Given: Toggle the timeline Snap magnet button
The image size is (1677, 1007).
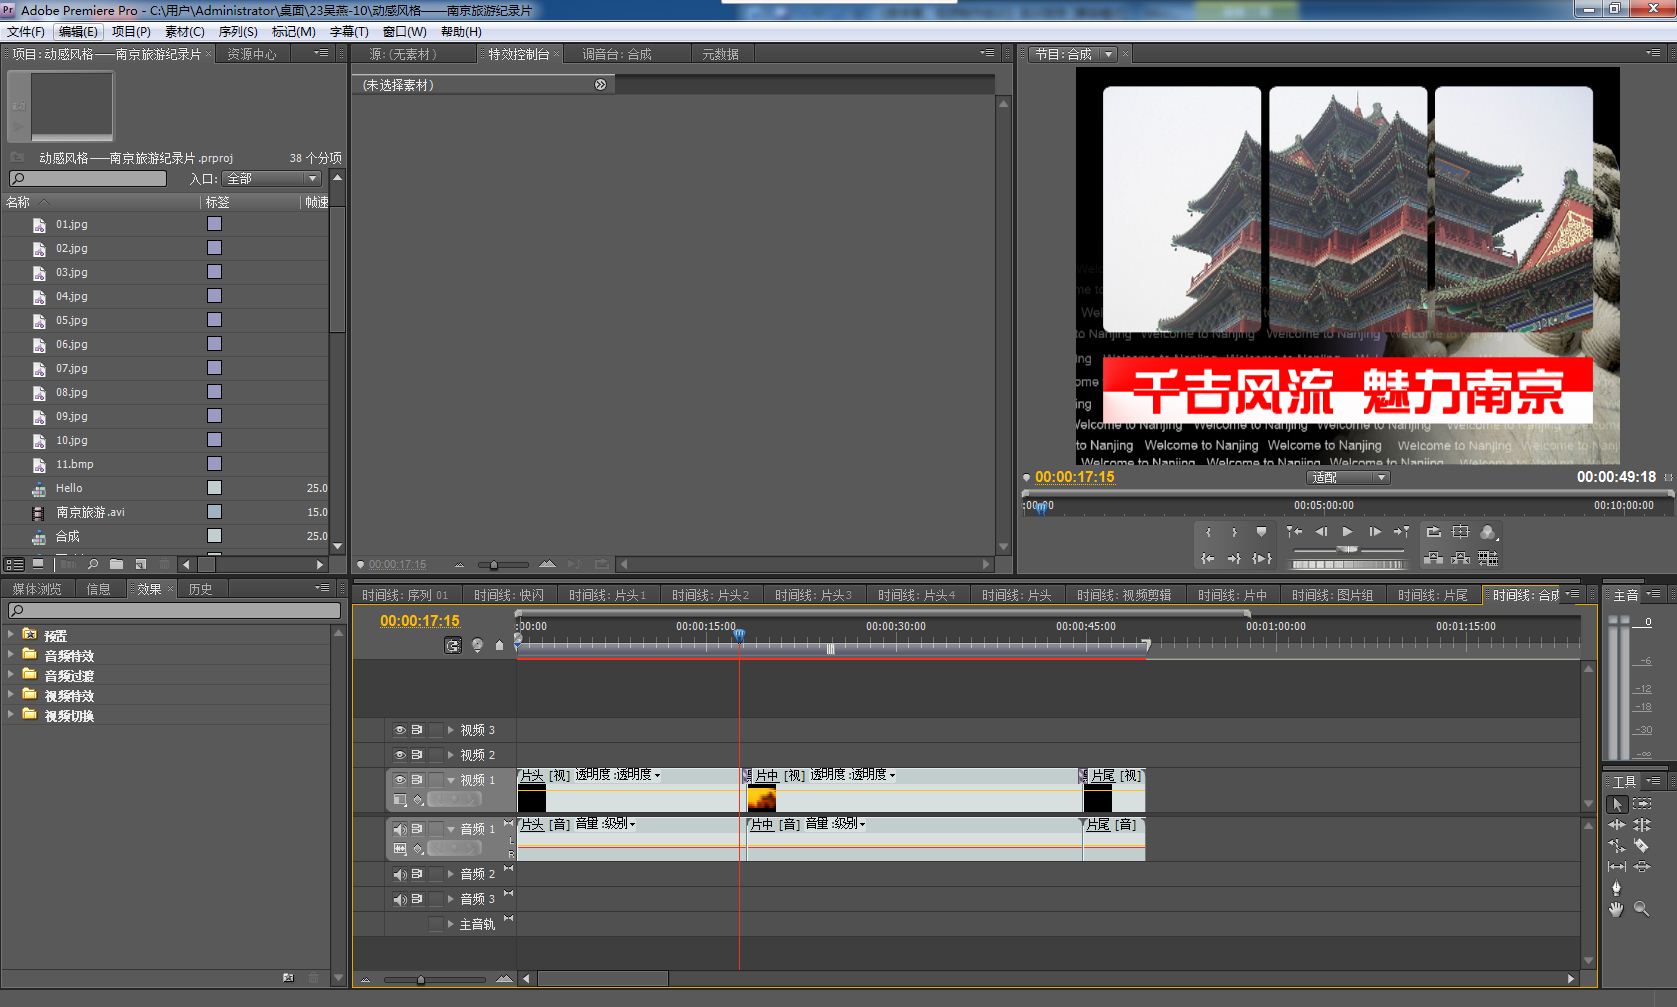Looking at the screenshot, I should 453,646.
